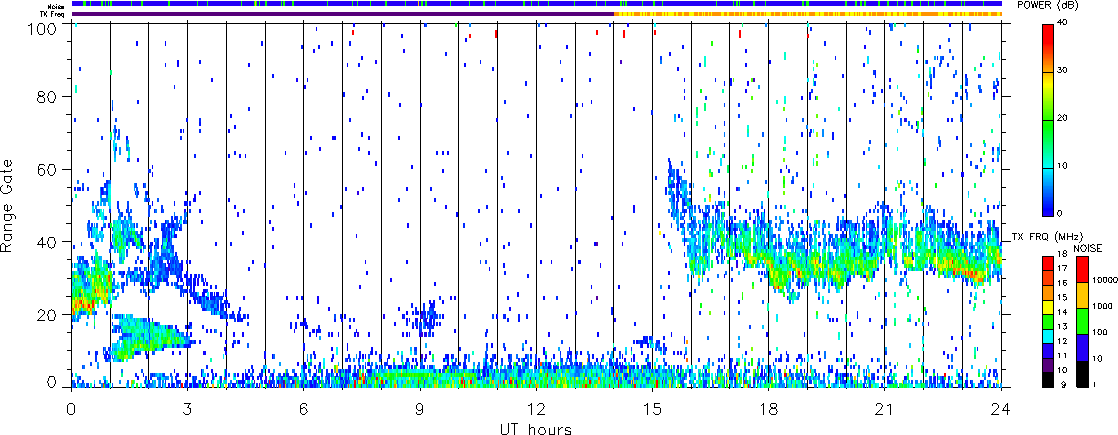The height and width of the screenshot is (435, 1118).
Task: Click the "POWER (dB)" colorbar title
Action: pos(1048,5)
